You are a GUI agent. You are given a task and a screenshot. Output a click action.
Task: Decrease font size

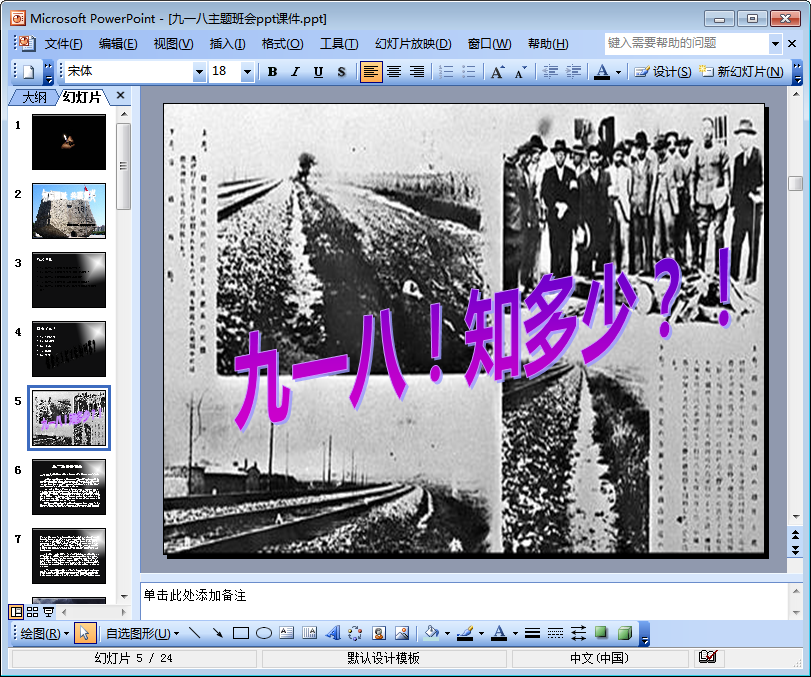pos(520,72)
